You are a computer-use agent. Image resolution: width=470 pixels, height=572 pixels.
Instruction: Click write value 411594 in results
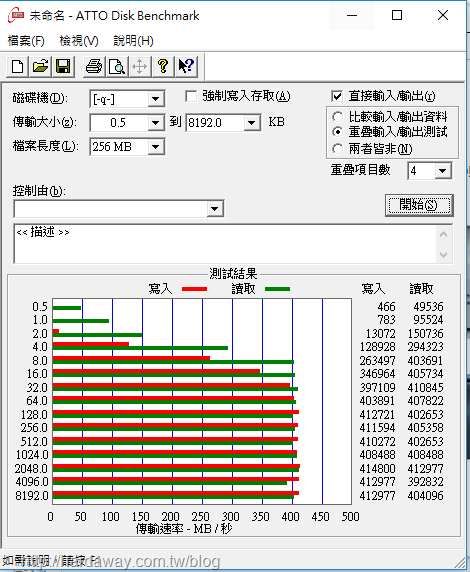(x=377, y=428)
